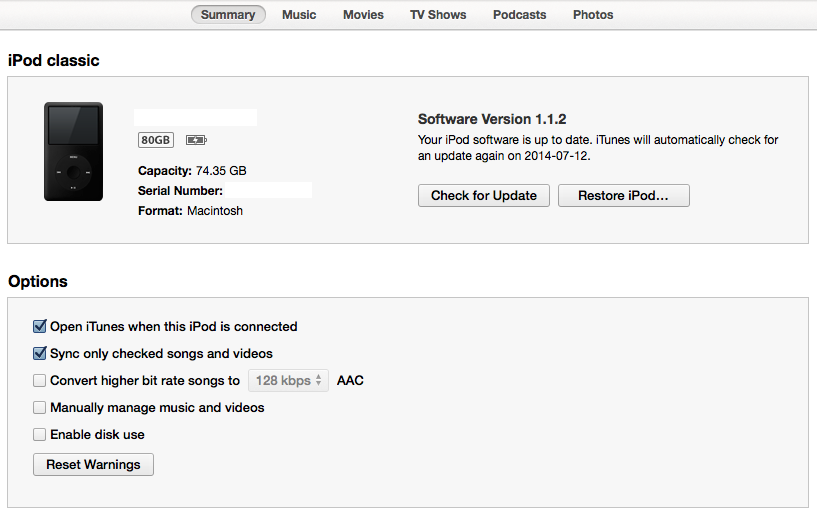Click the Reset Warnings button
Image resolution: width=817 pixels, height=513 pixels.
(x=93, y=465)
